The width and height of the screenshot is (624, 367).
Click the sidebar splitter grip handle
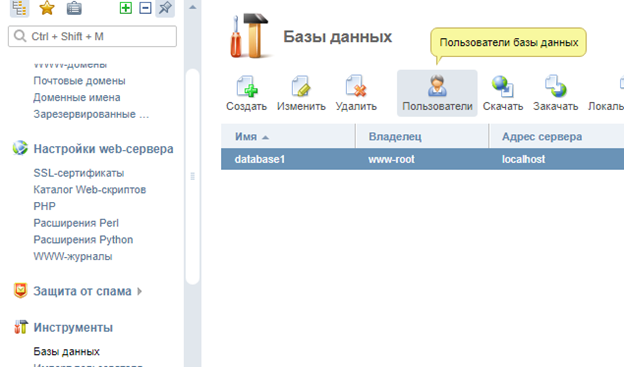pos(193,176)
